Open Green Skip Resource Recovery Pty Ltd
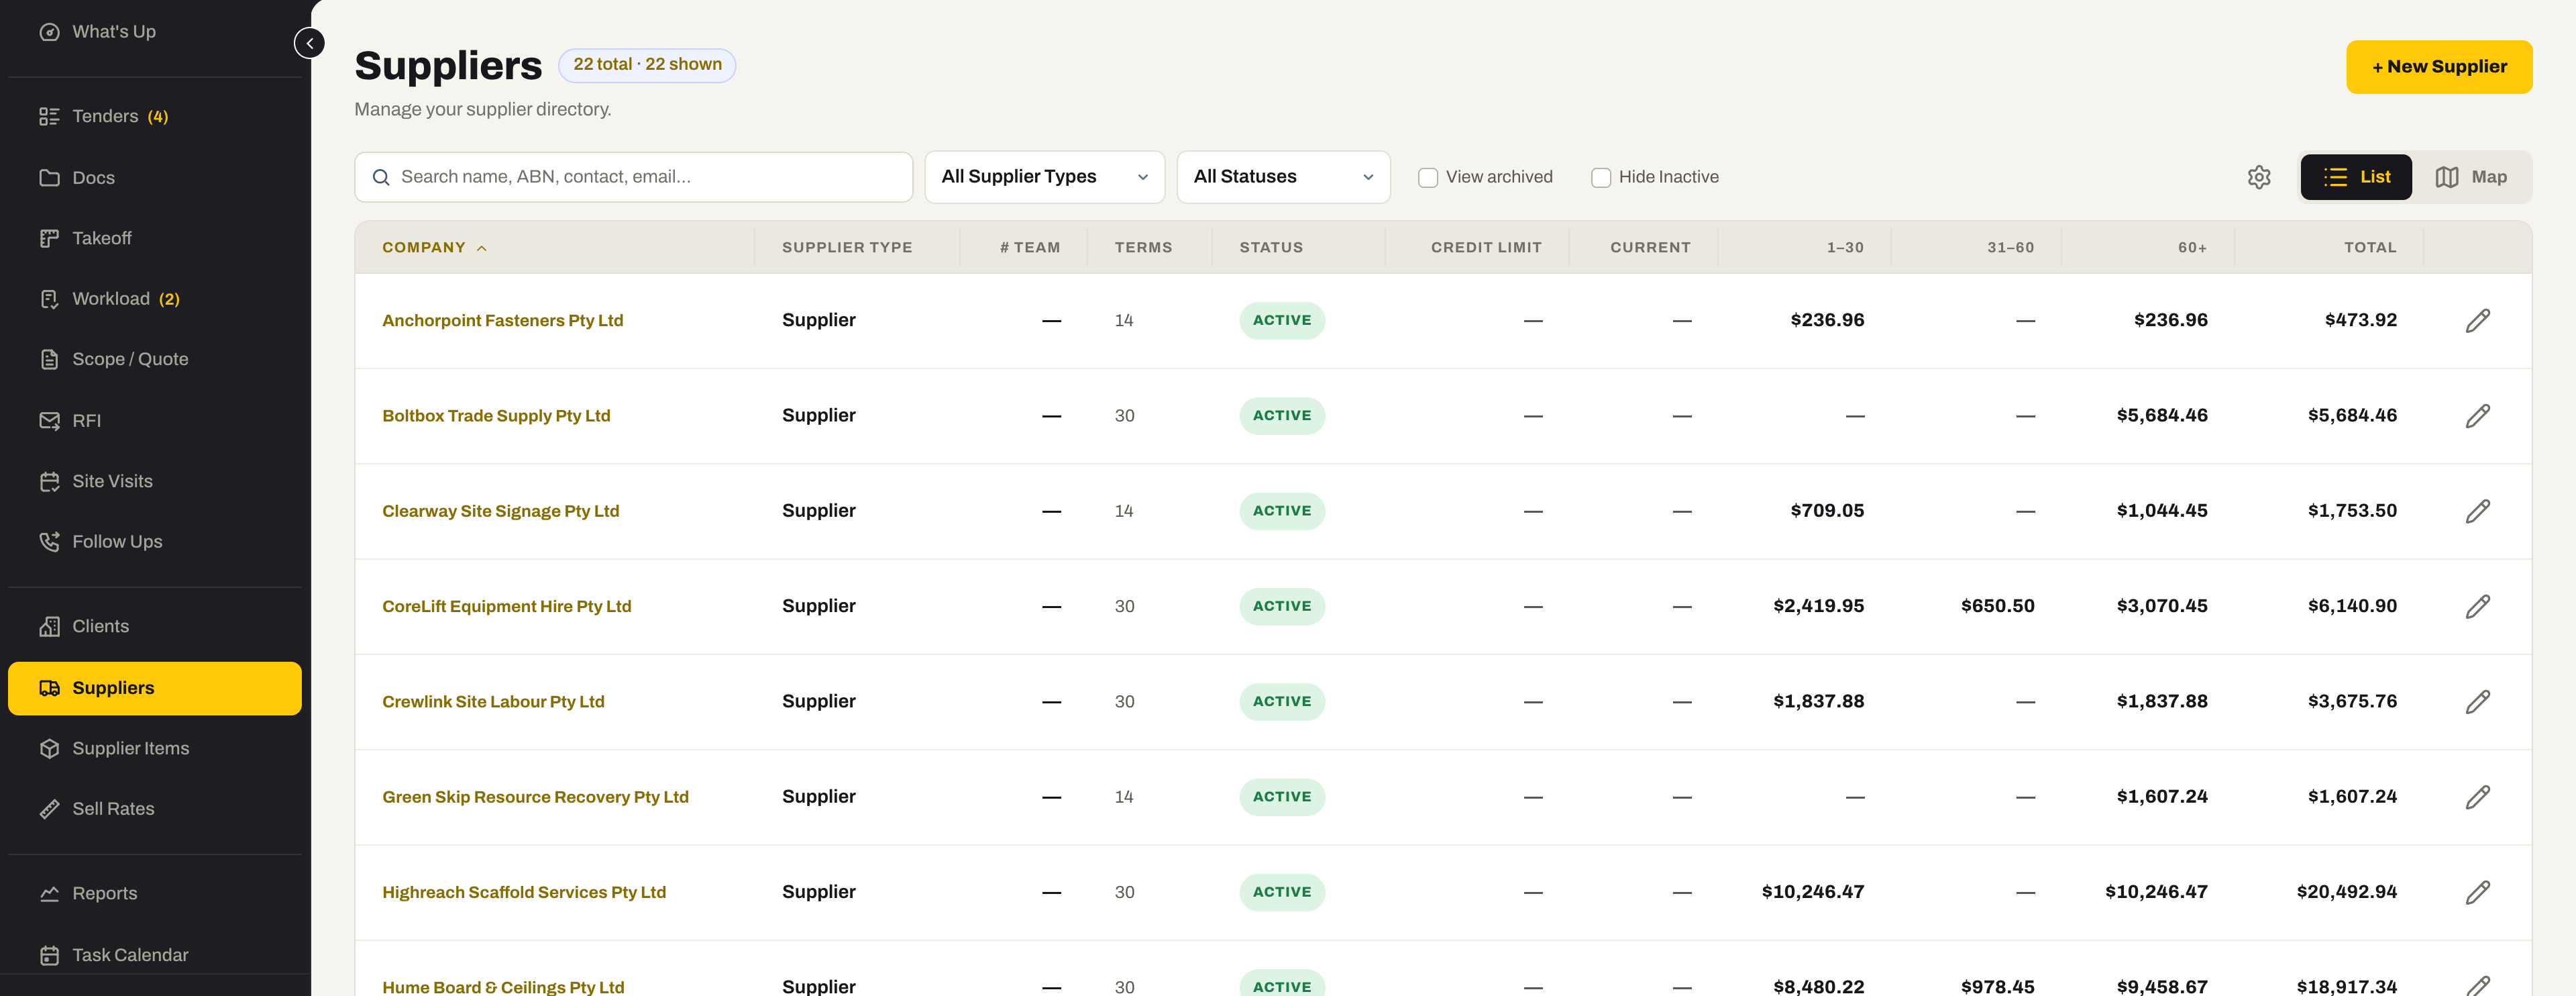The width and height of the screenshot is (2576, 996). point(535,797)
